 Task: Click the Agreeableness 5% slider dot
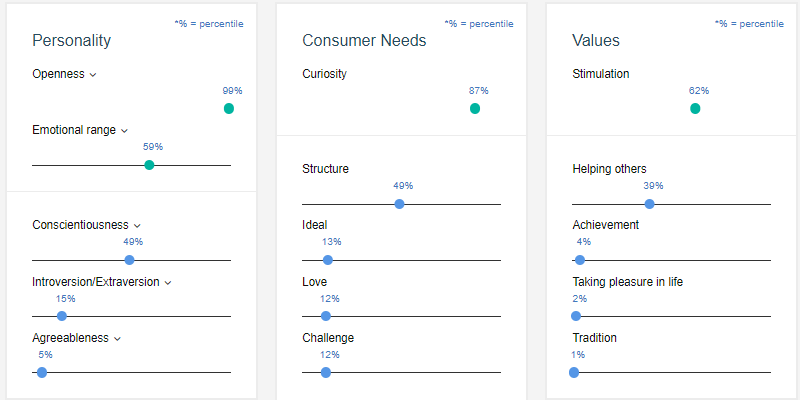42,372
